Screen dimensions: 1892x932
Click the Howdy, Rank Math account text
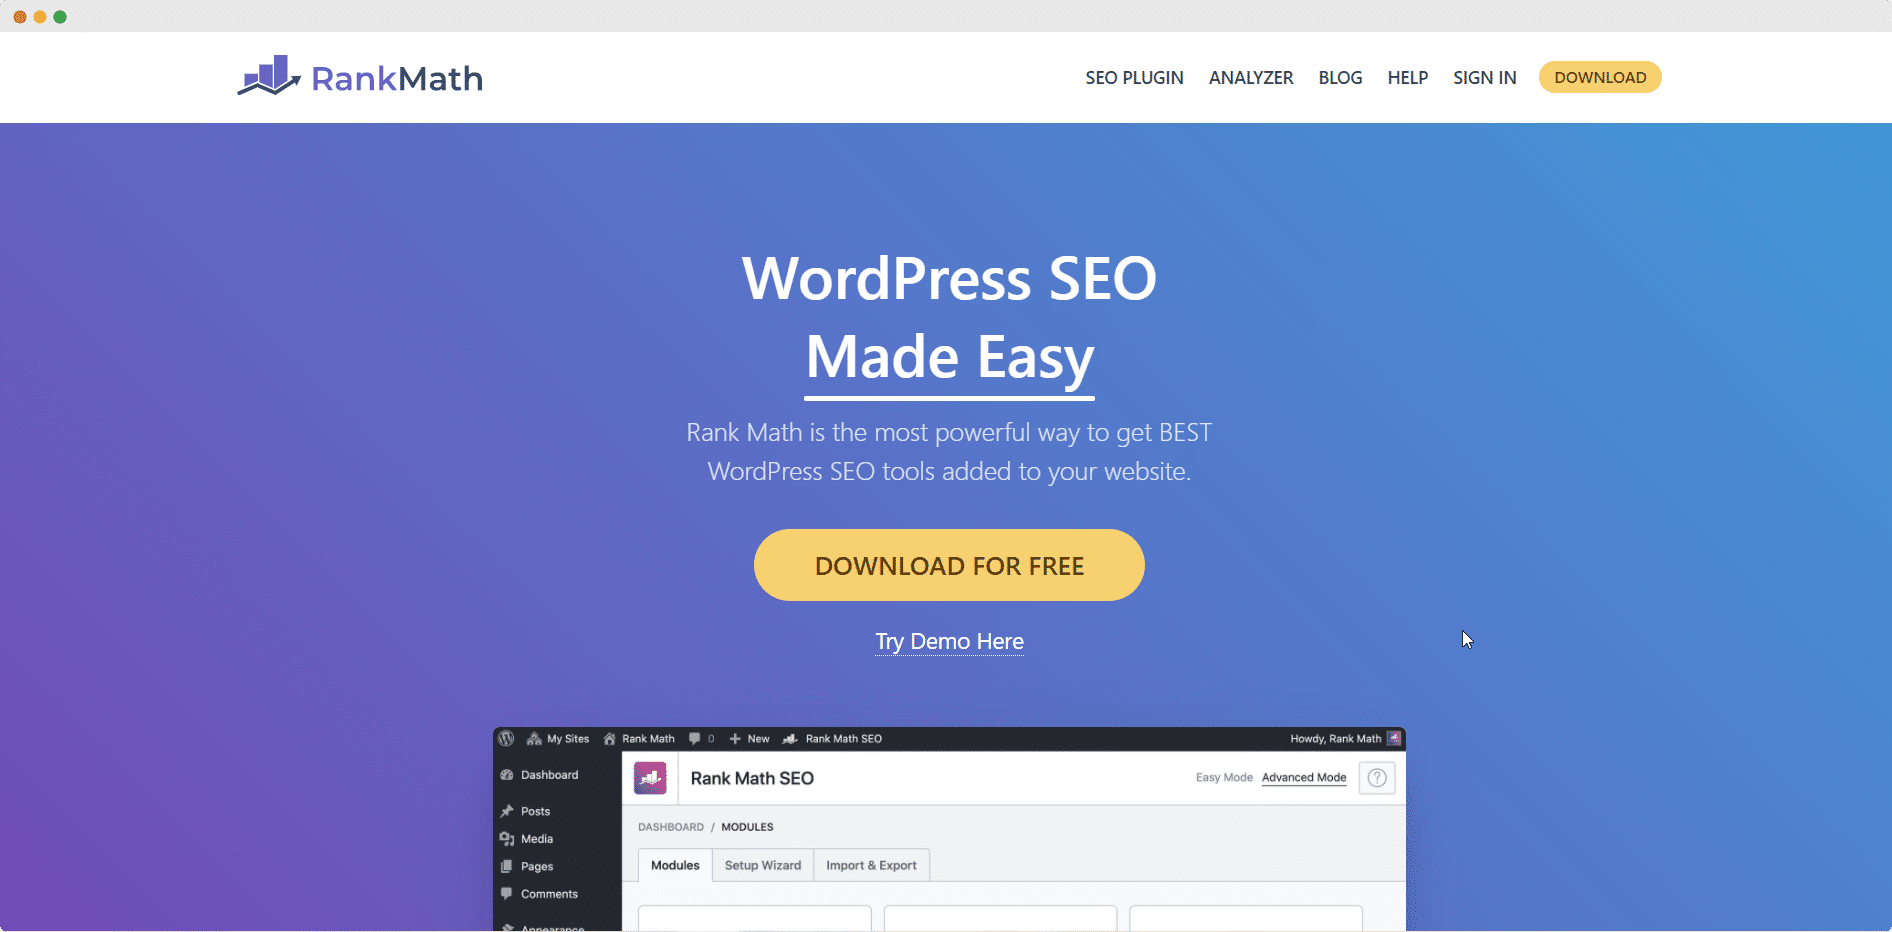tap(1335, 739)
